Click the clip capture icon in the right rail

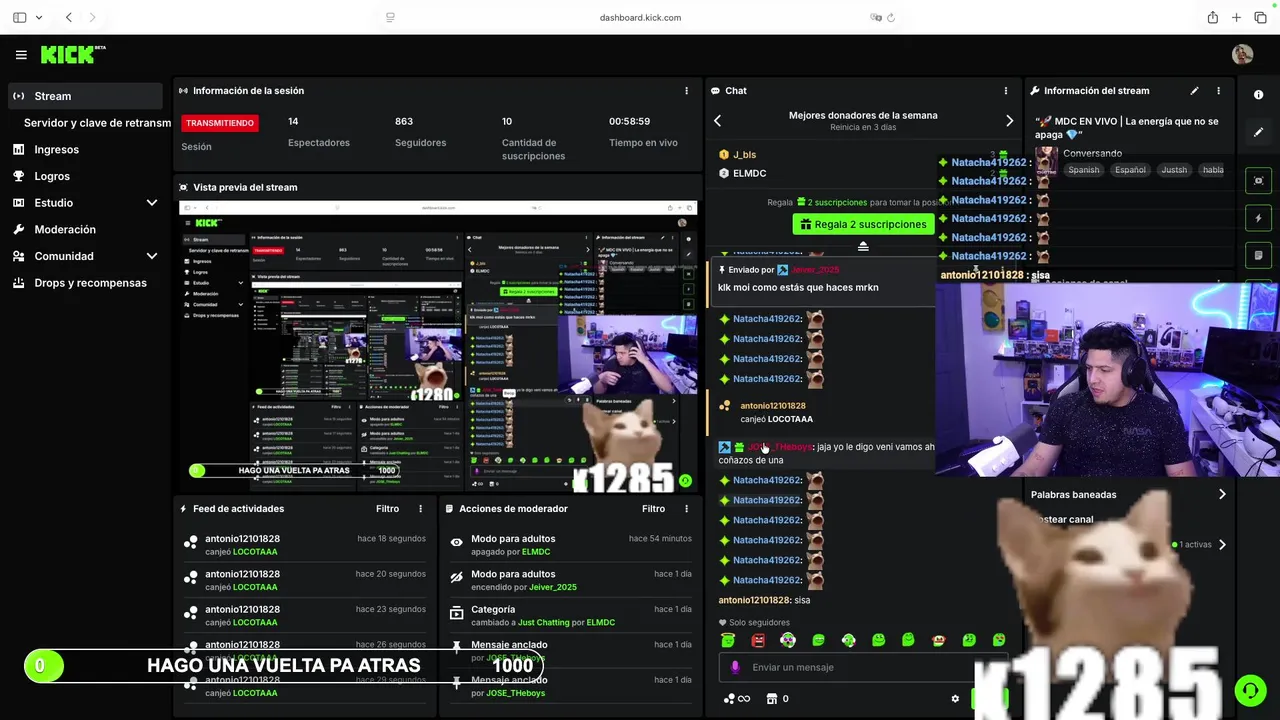(1258, 181)
